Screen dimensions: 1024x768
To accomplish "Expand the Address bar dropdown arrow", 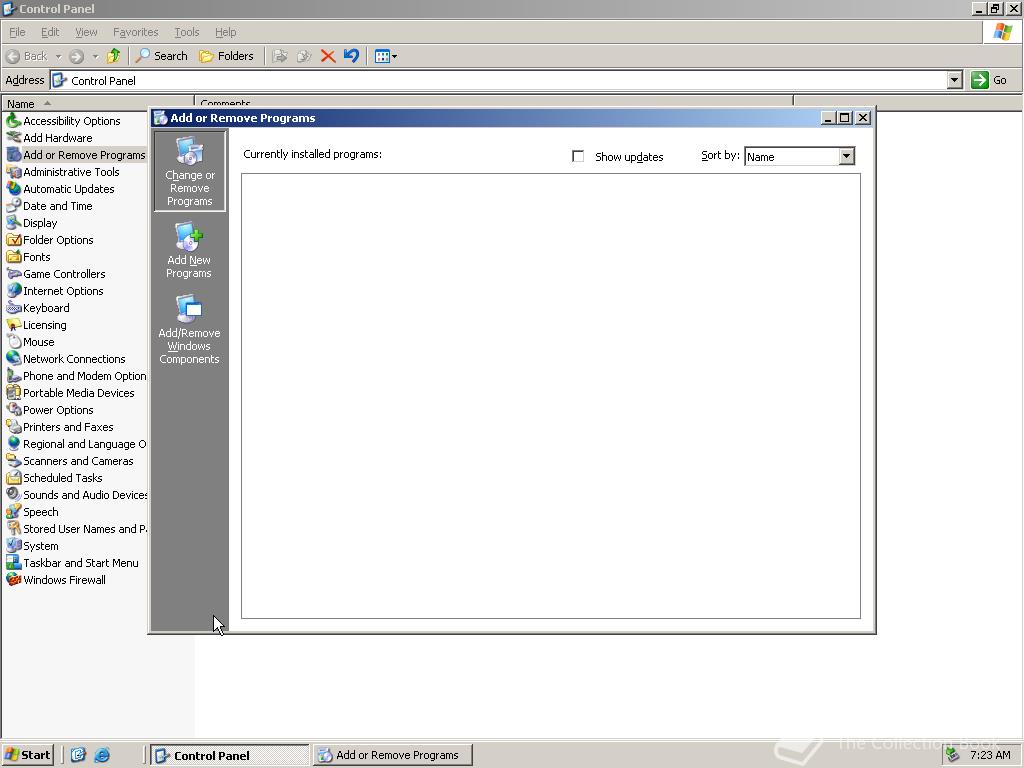I will 955,80.
